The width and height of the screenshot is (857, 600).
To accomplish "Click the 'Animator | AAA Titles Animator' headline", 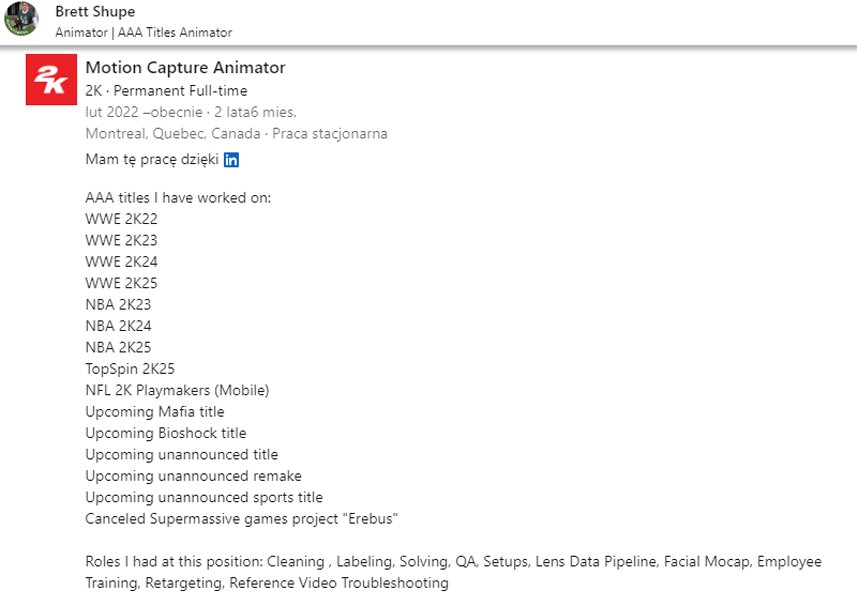I will coord(143,32).
